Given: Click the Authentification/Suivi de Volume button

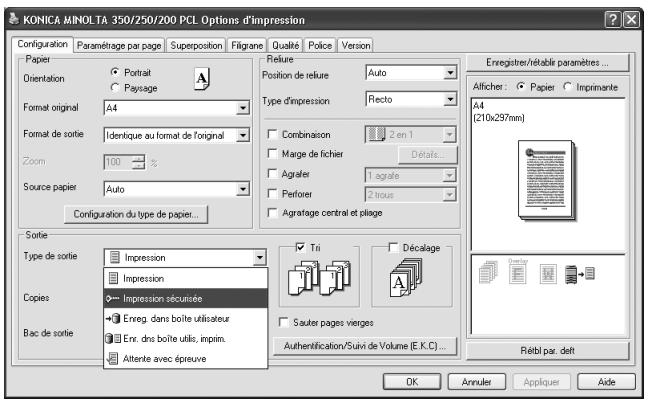Looking at the screenshot, I should tap(365, 346).
